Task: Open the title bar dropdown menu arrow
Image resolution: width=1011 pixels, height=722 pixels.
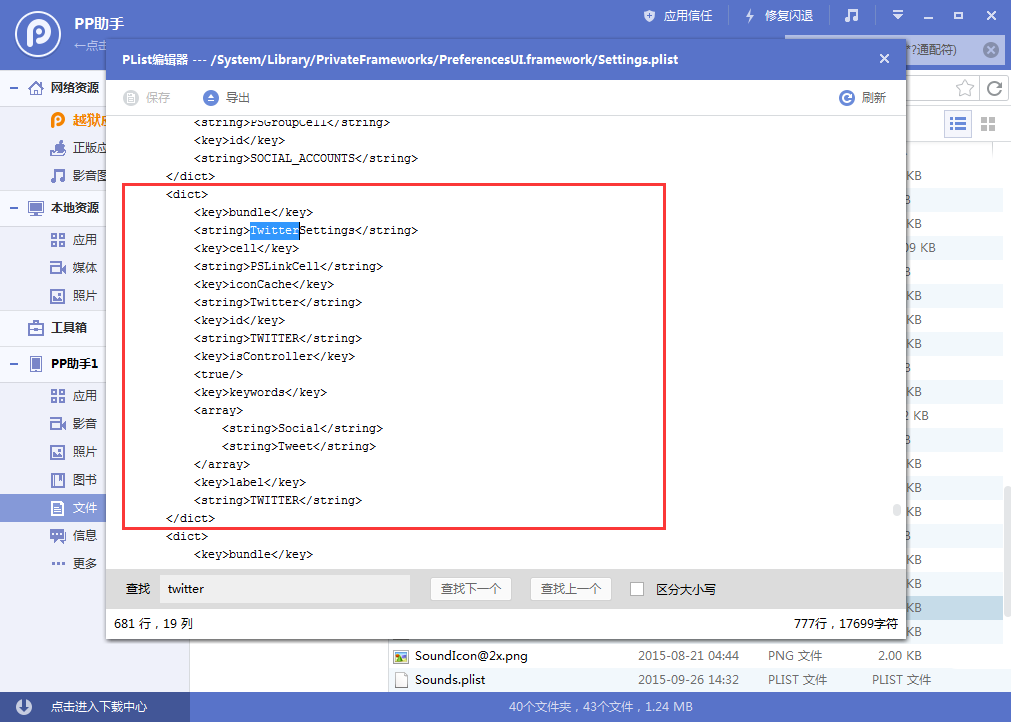Action: (x=898, y=15)
